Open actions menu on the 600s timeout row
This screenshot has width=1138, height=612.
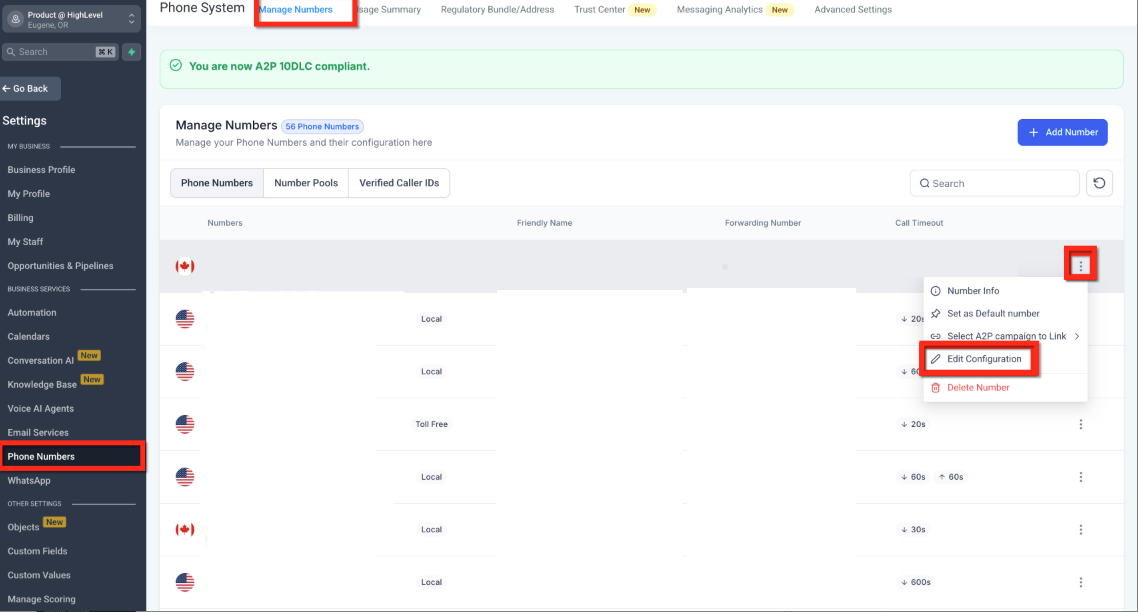(x=1080, y=581)
